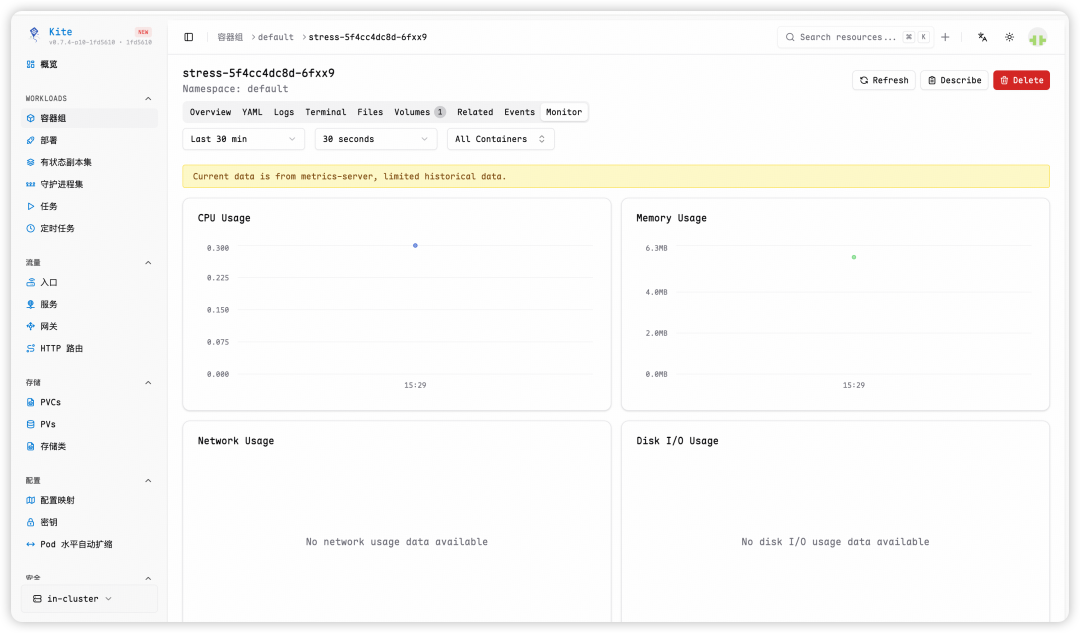Click the NEW badge by Kite
Screen dimensions: 1080x633
pyautogui.click(x=143, y=32)
